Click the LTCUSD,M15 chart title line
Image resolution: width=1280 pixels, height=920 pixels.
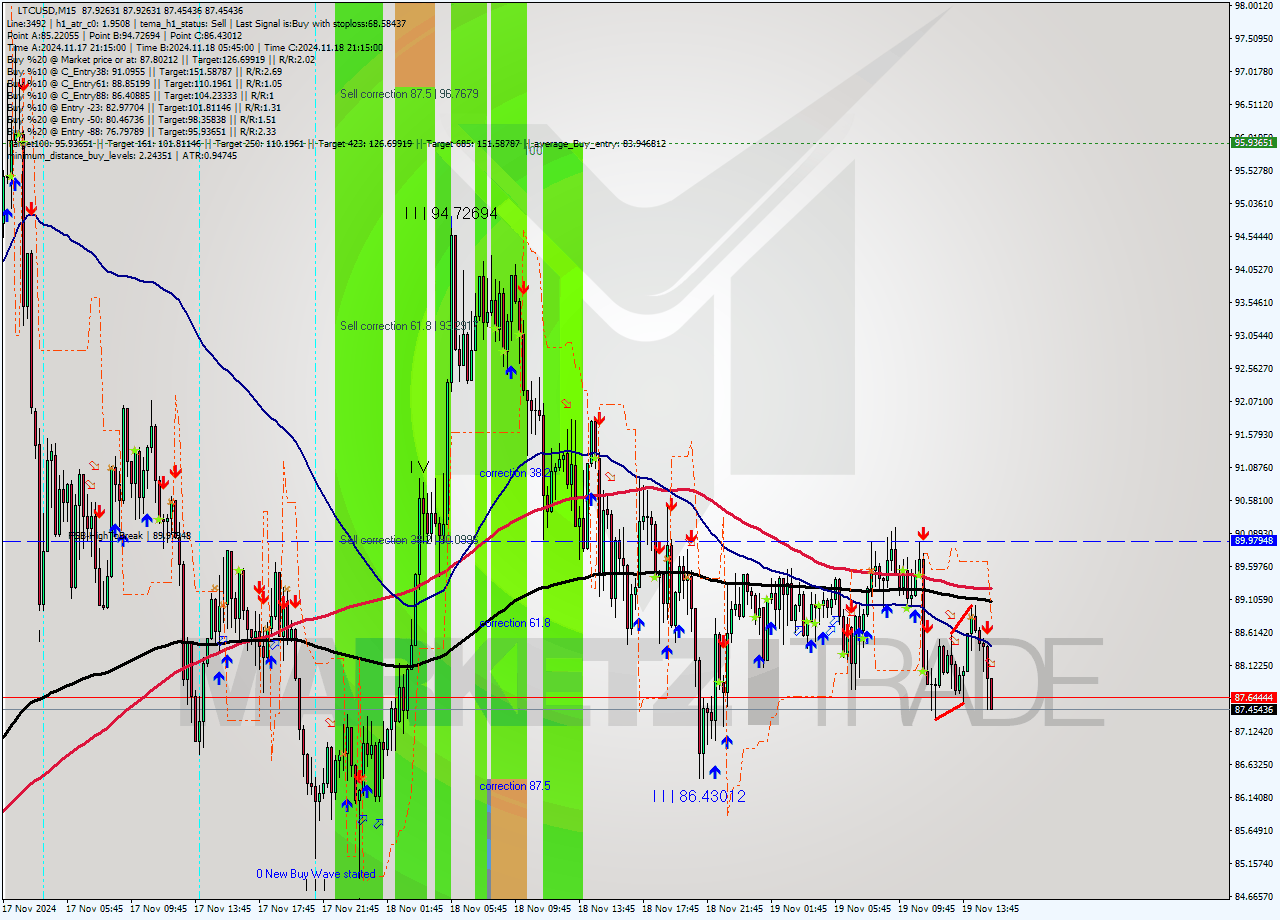pyautogui.click(x=130, y=10)
